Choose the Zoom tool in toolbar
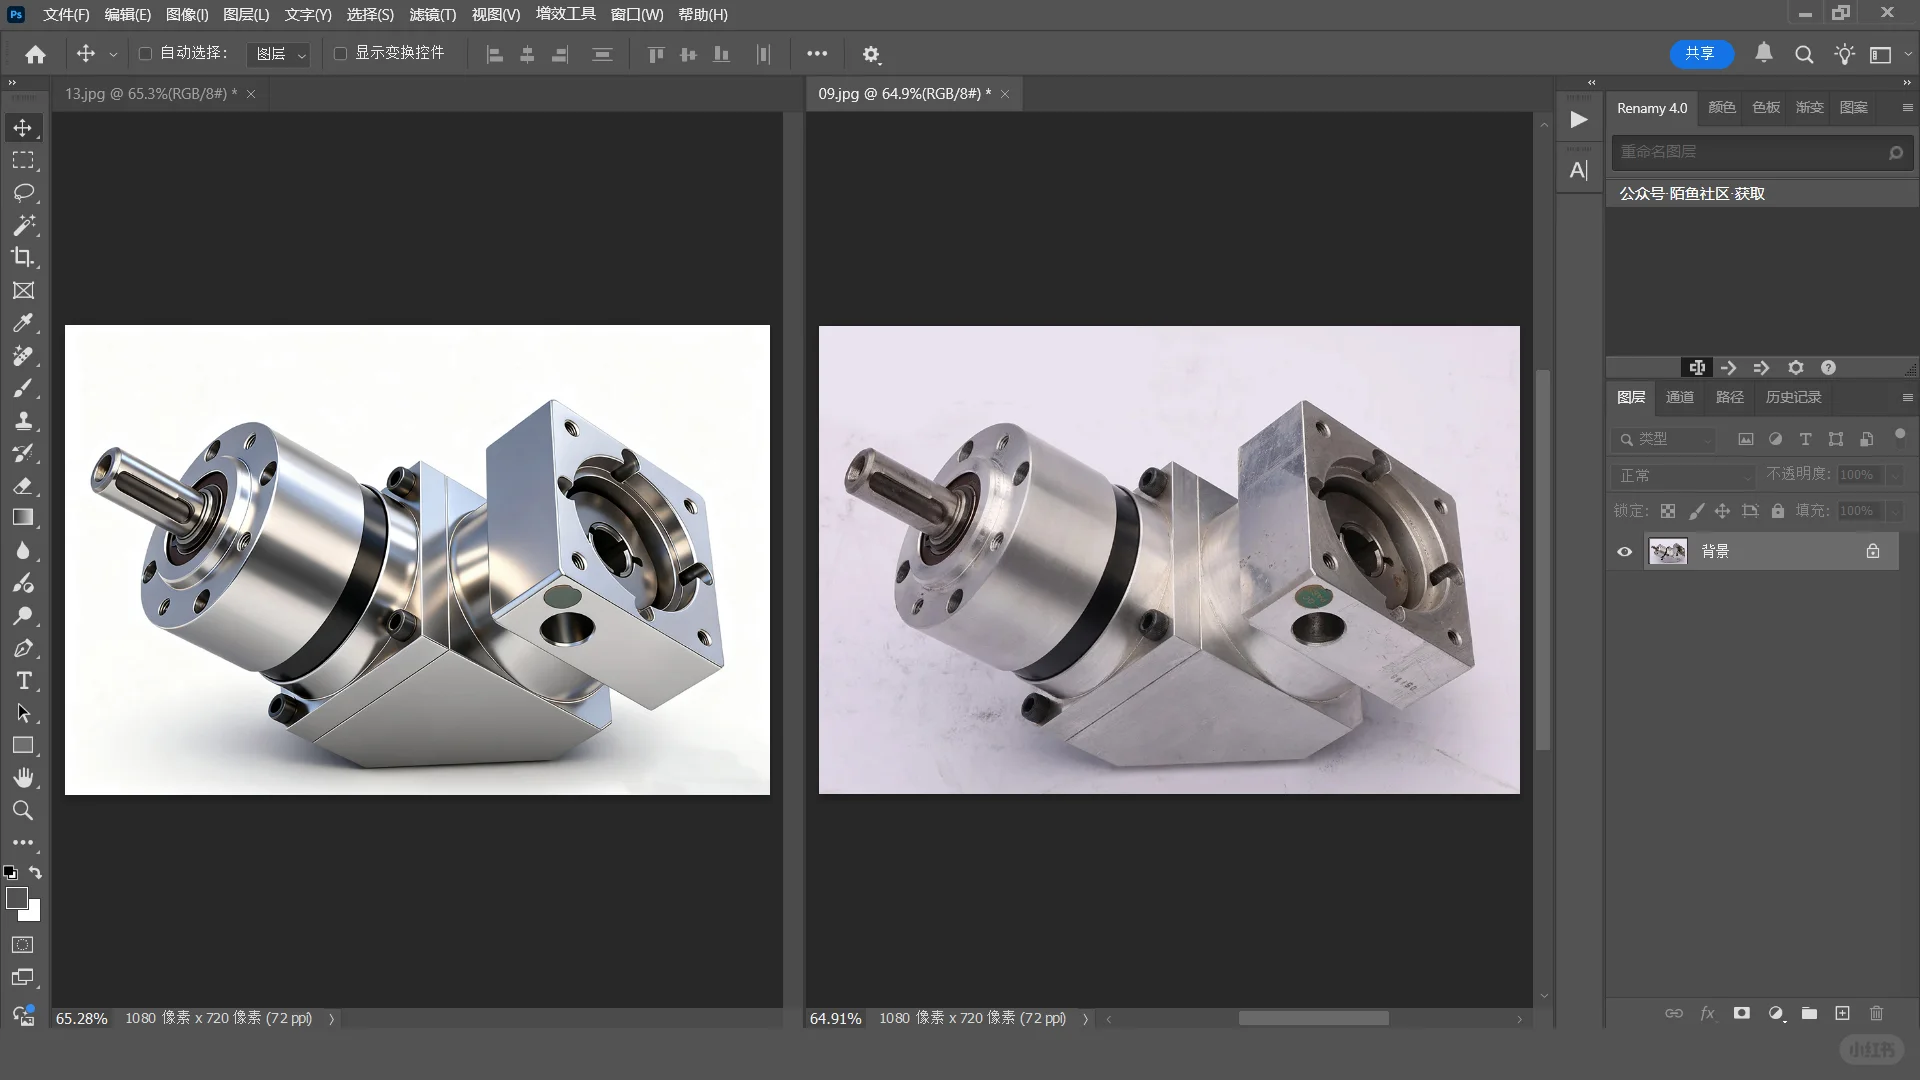The height and width of the screenshot is (1080, 1920). [x=24, y=811]
